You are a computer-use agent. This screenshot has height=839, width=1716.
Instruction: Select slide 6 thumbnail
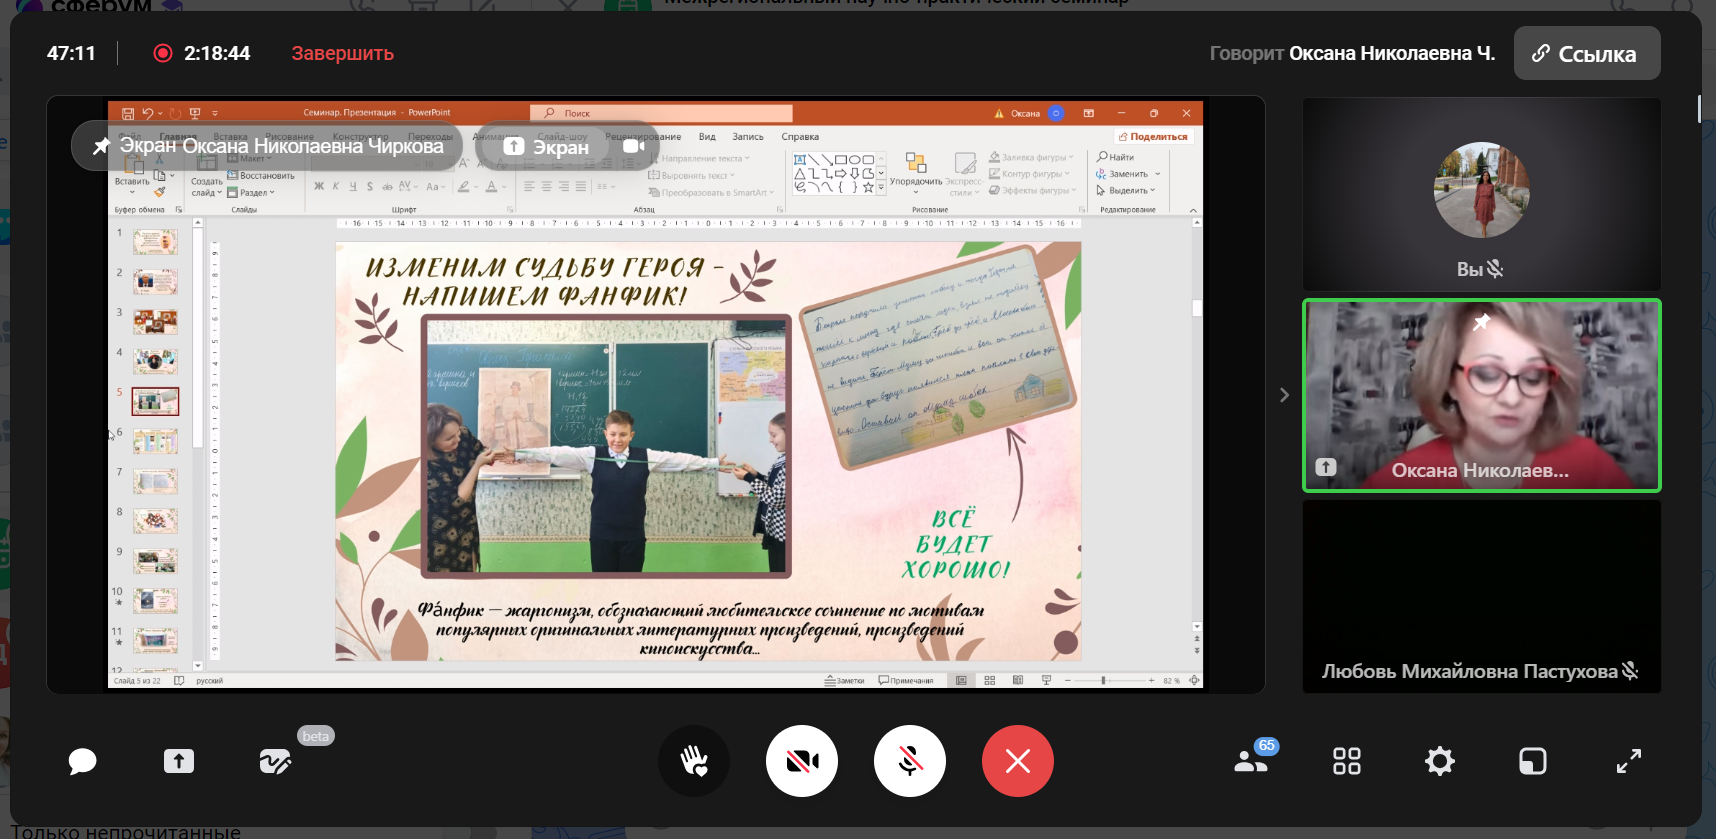(155, 441)
